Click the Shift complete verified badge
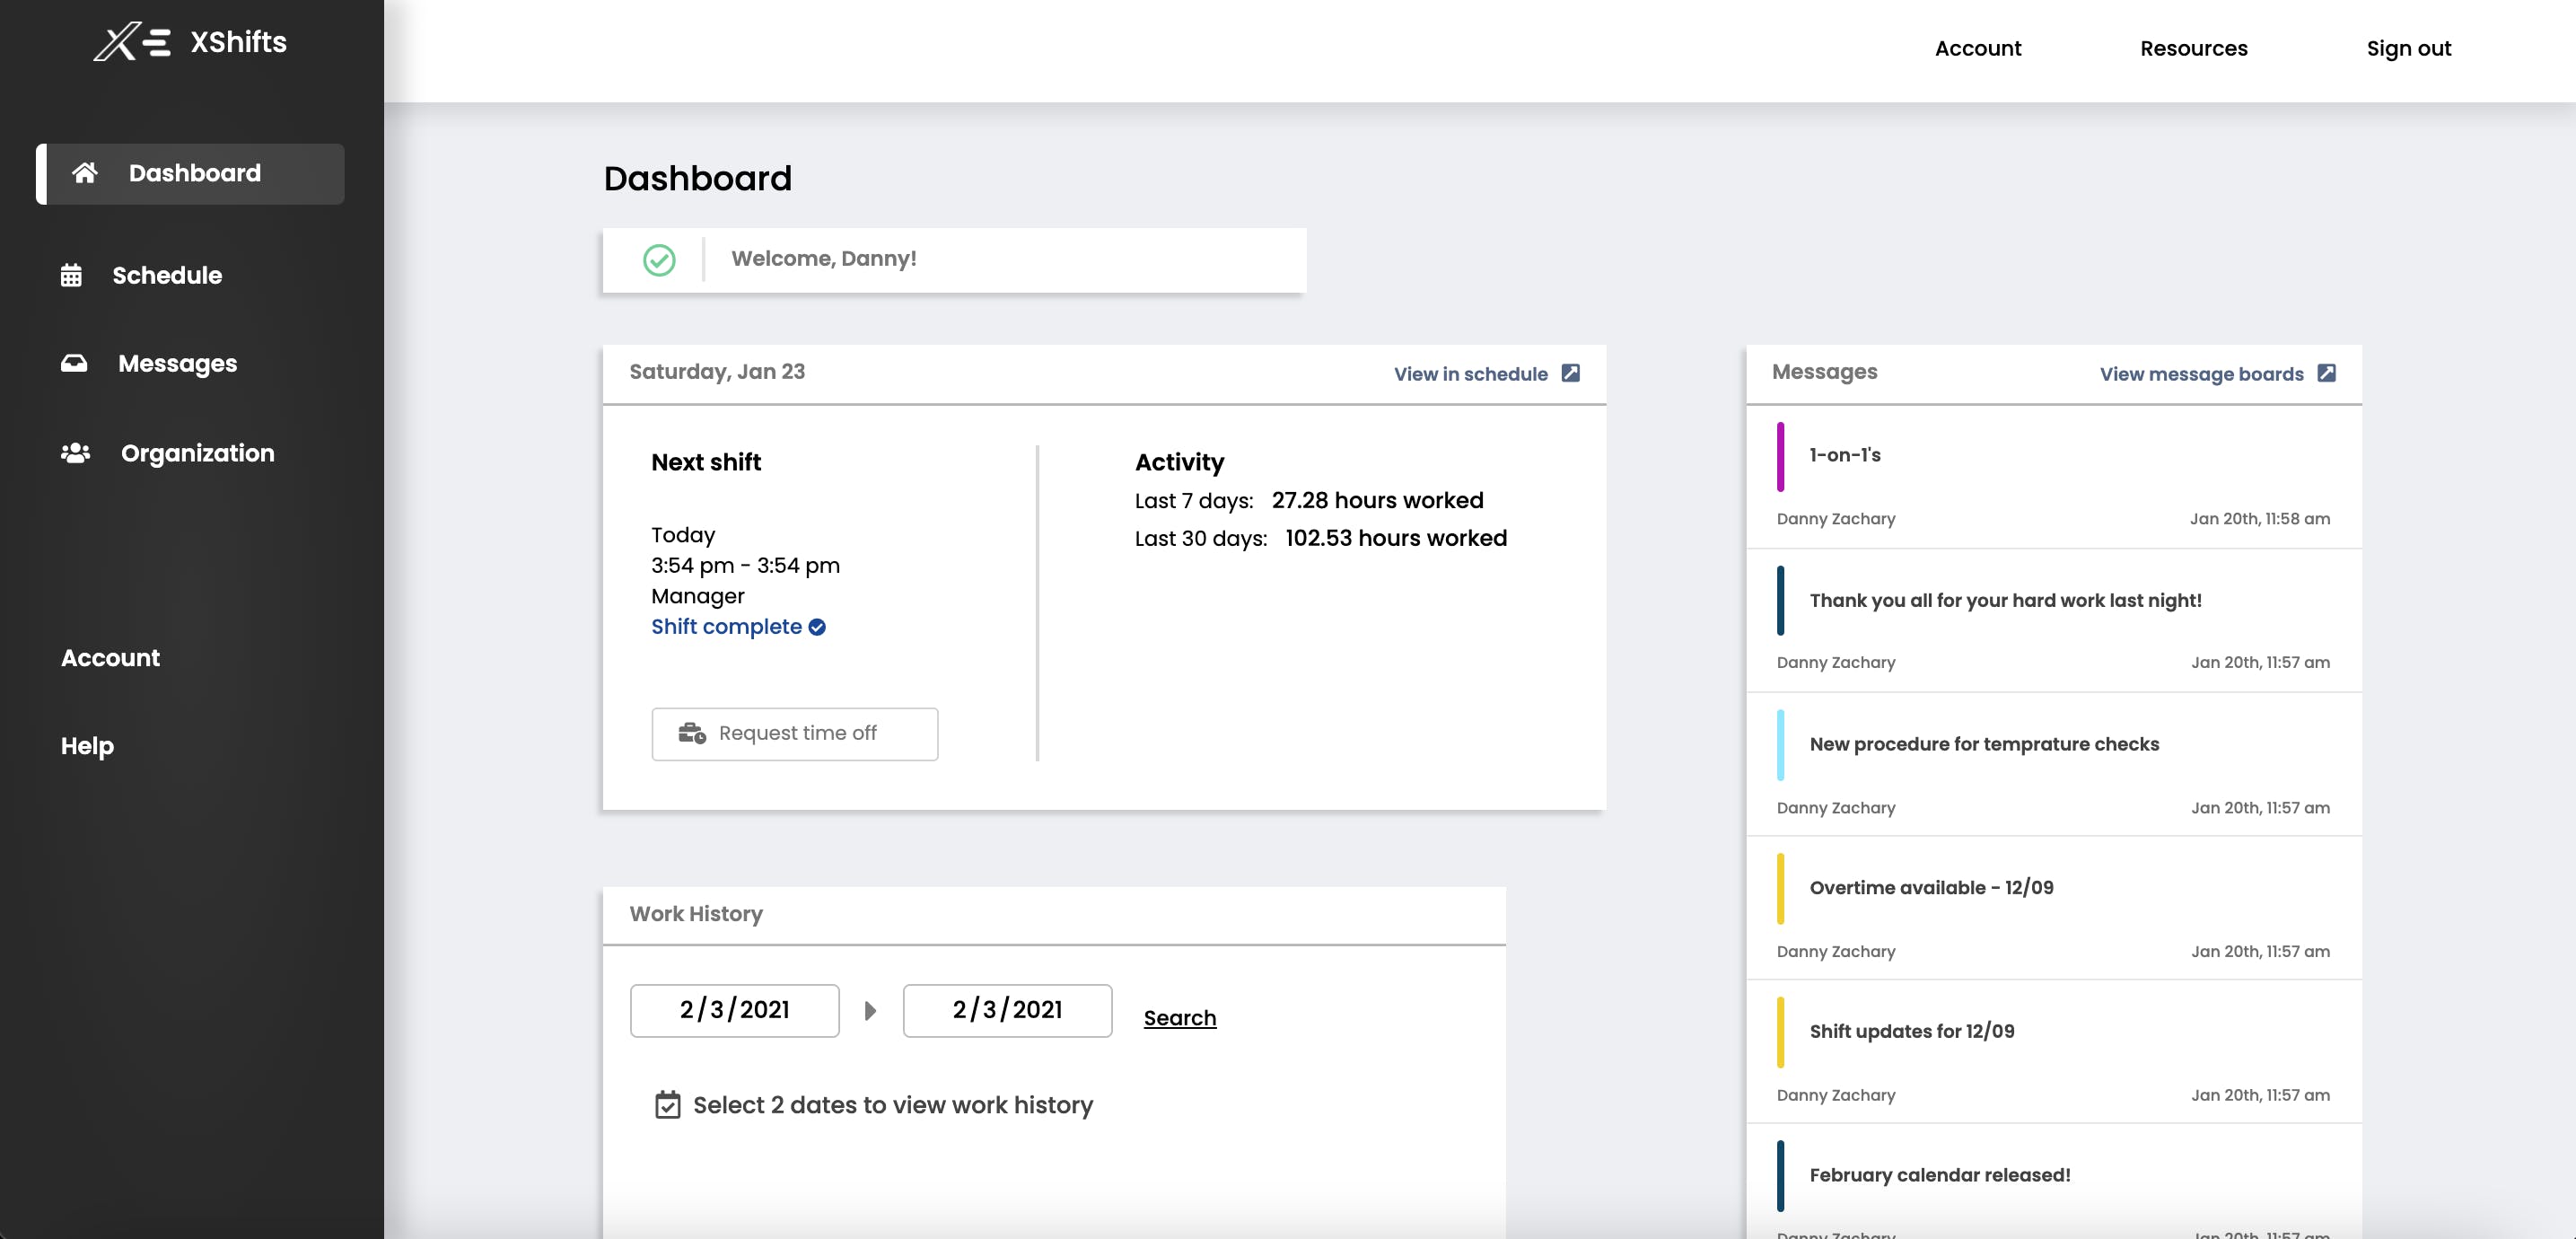This screenshot has height=1239, width=2576. 817,627
